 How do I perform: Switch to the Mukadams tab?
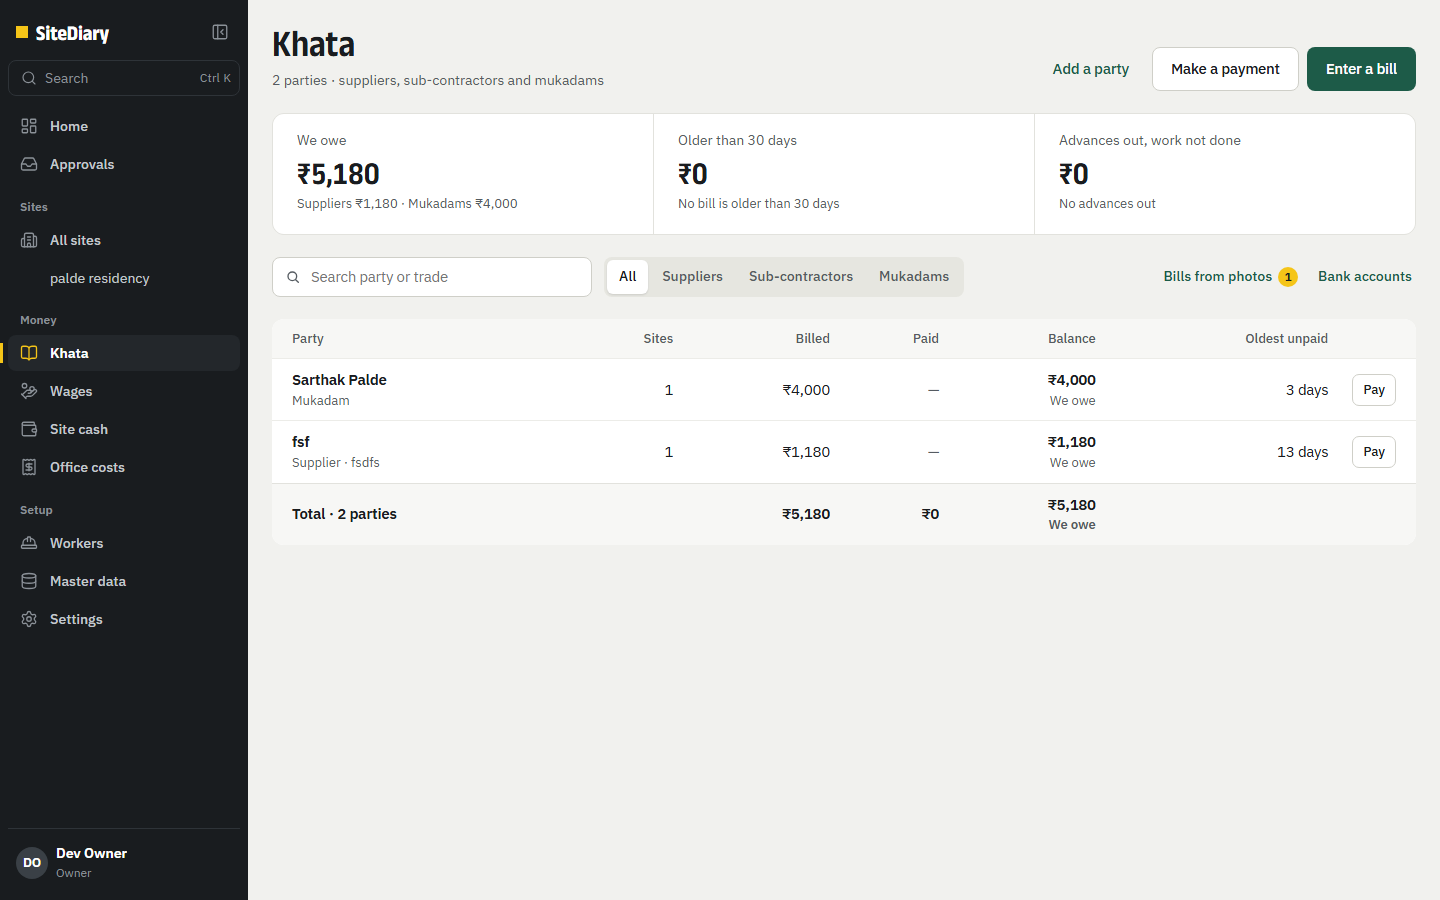pos(914,277)
